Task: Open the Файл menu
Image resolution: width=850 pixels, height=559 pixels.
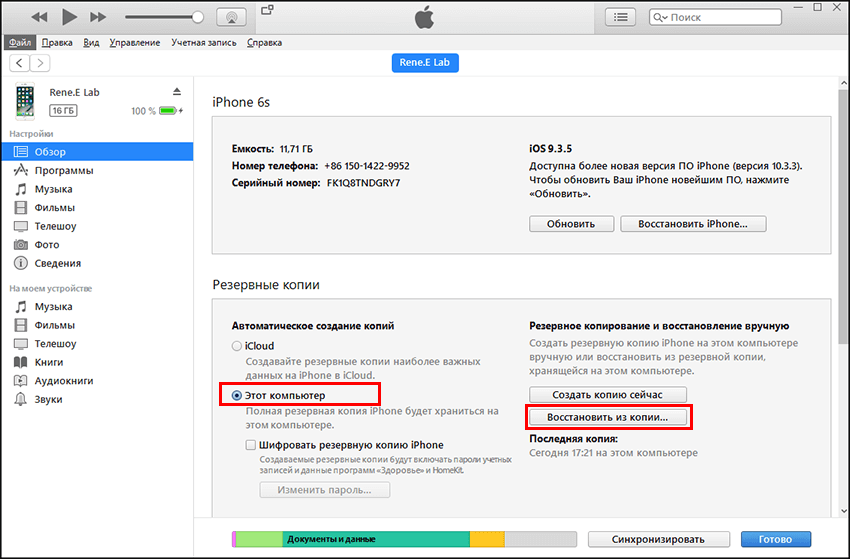Action: pyautogui.click(x=20, y=42)
